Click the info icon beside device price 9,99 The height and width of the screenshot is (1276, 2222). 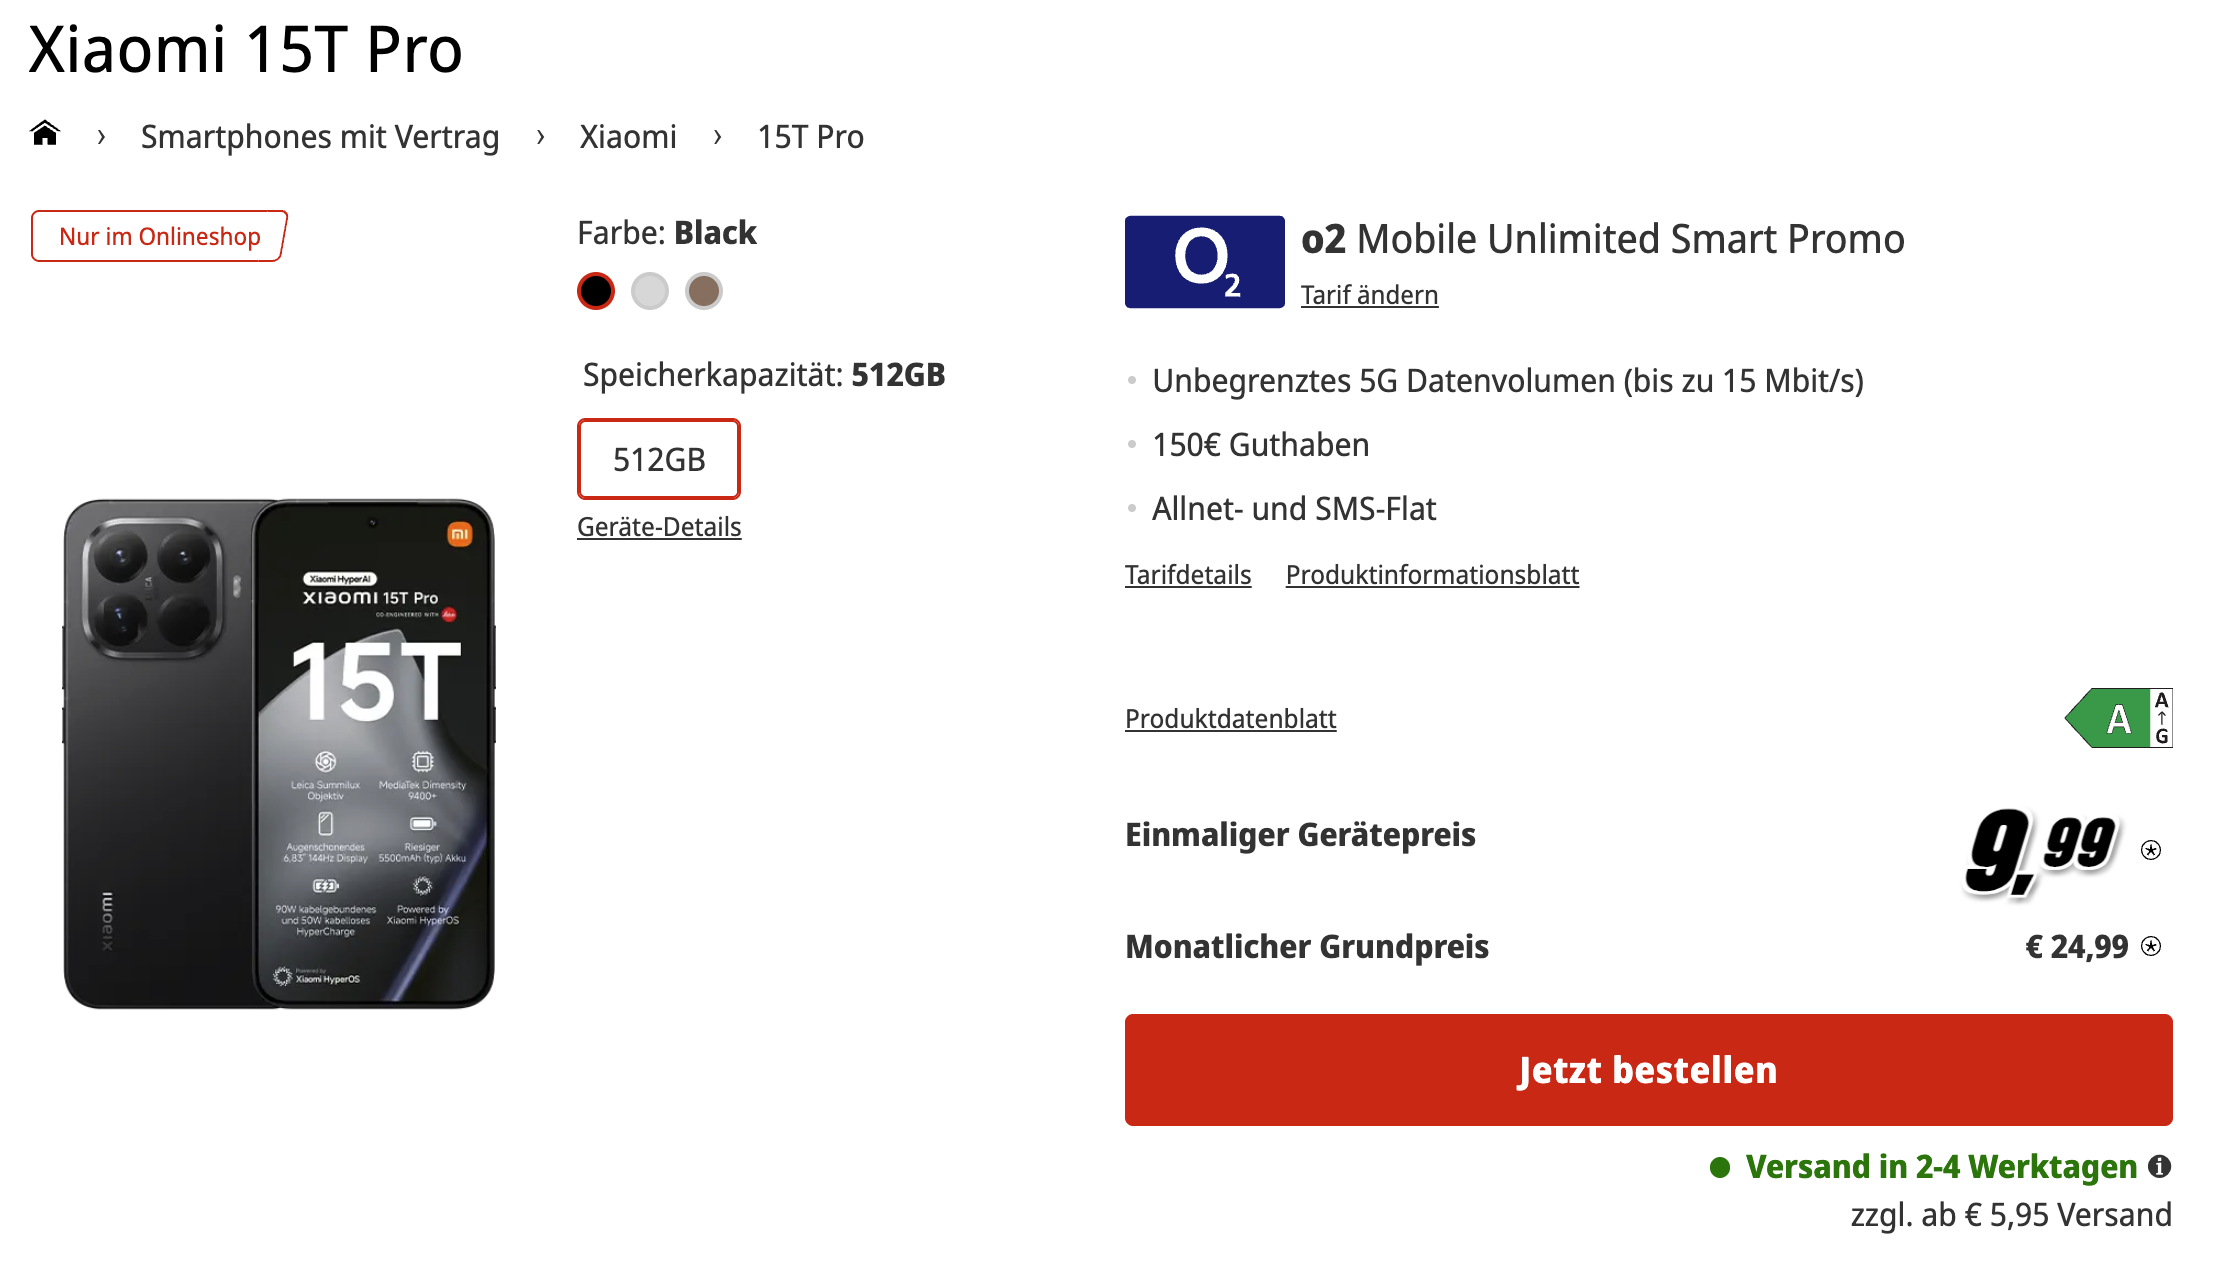(x=2151, y=850)
